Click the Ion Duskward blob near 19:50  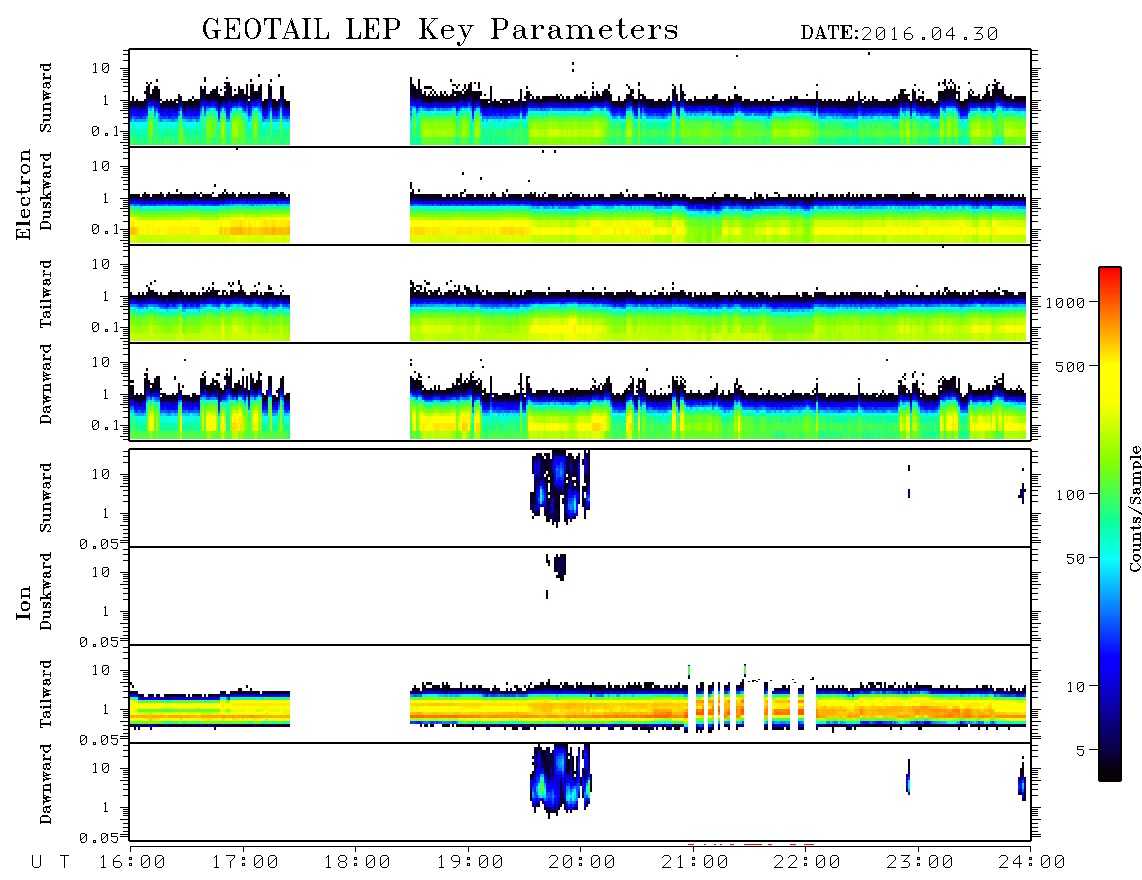click(559, 566)
